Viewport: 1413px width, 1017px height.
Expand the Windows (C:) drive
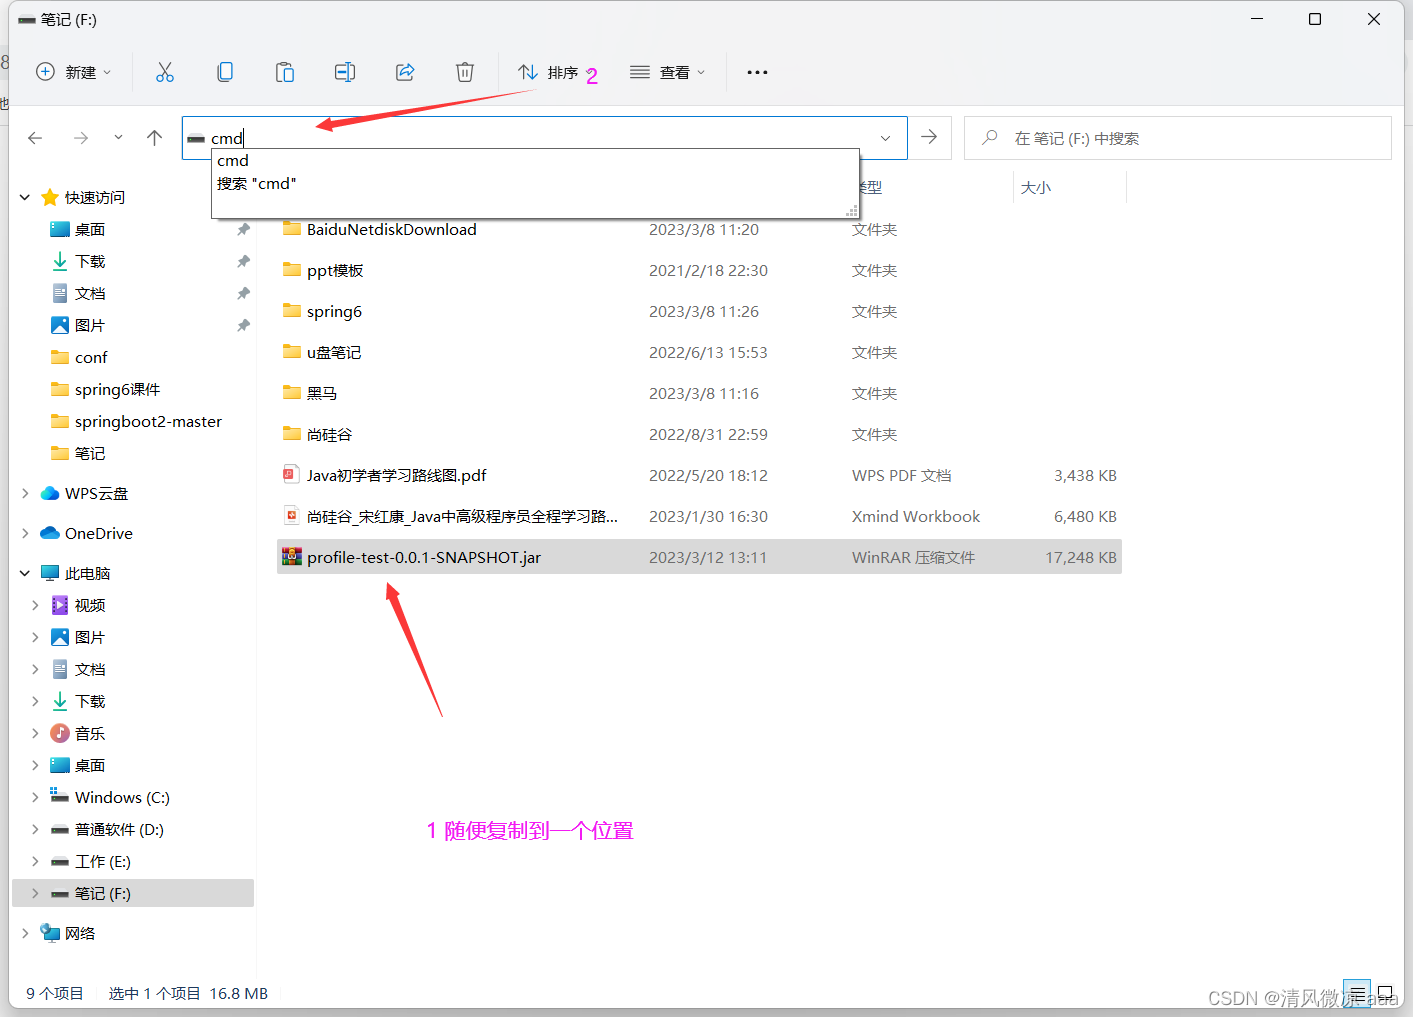coord(35,797)
